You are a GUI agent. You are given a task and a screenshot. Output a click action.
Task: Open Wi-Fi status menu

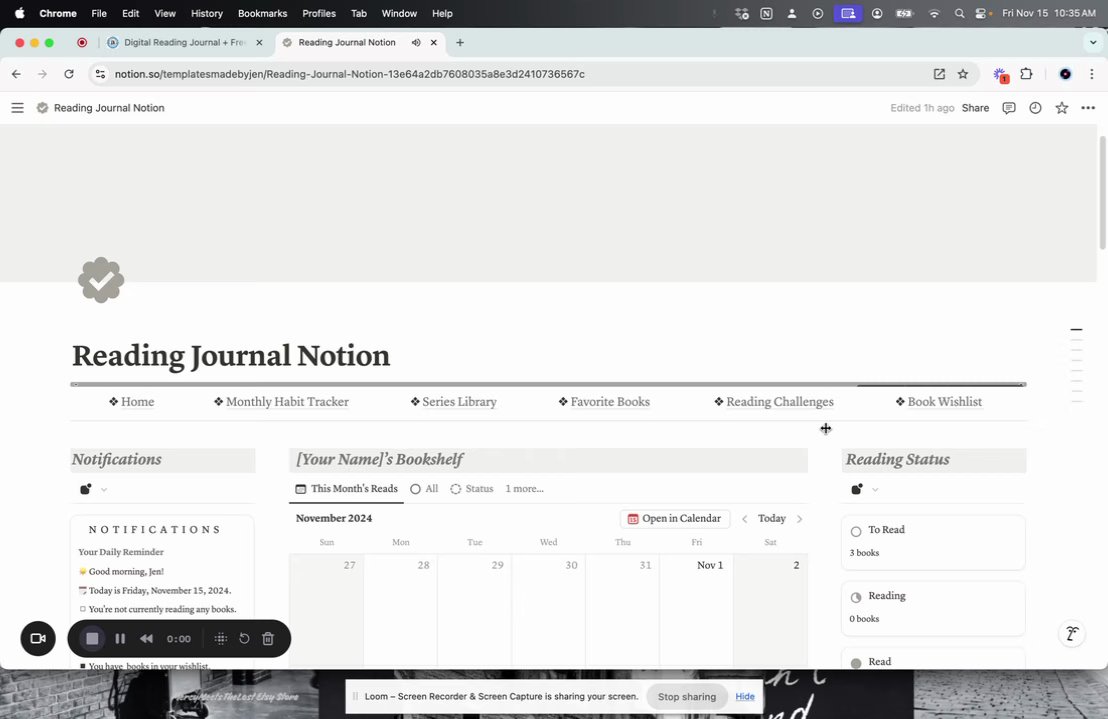pyautogui.click(x=934, y=13)
